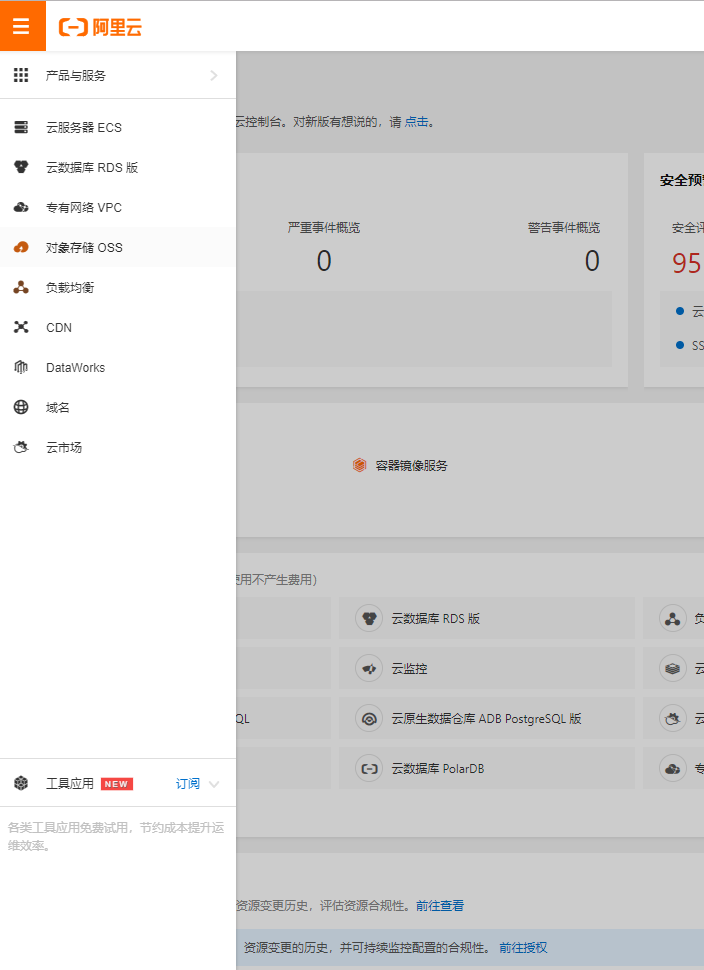Select 云数据库 RDS 版 in sidebar

pyautogui.click(x=118, y=167)
